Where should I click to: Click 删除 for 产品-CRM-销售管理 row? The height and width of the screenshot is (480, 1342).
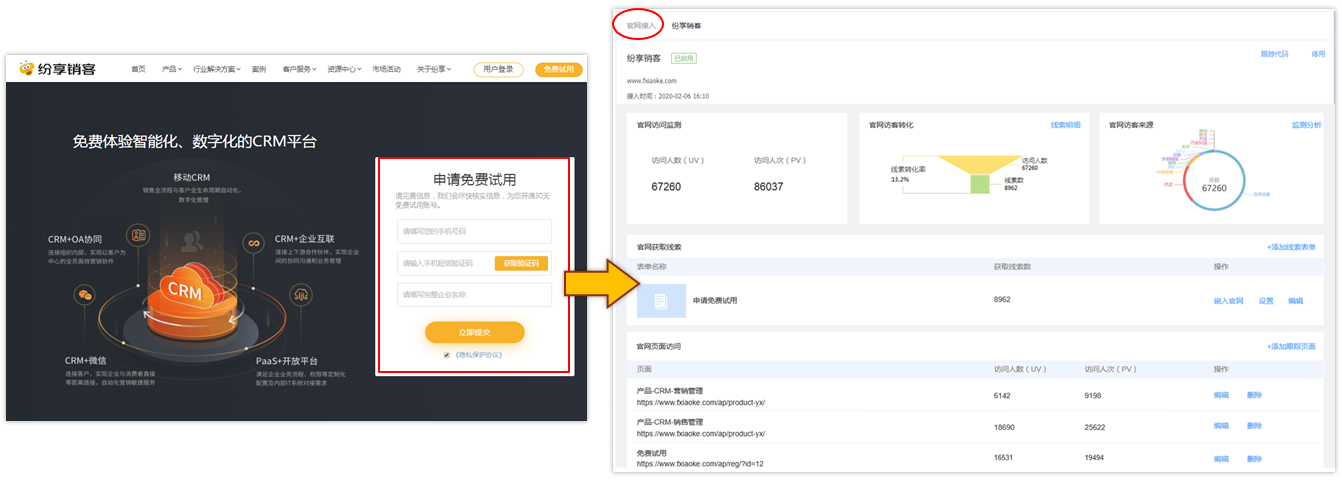click(1255, 426)
